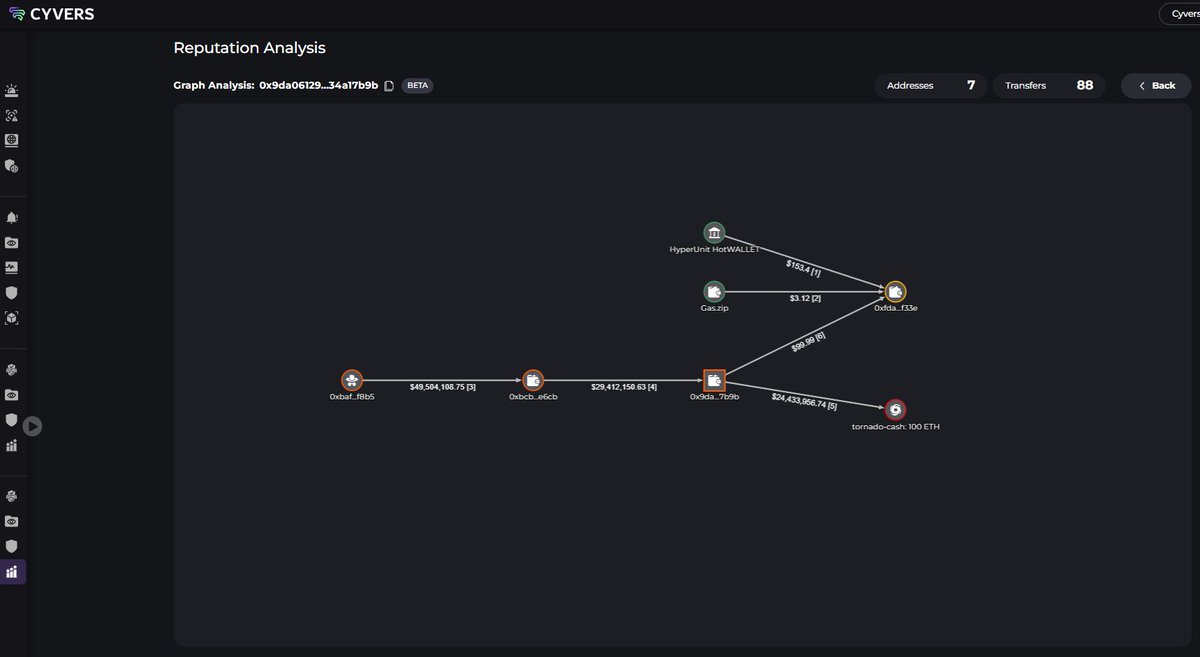Expand the sidebar with the arrow button

[x=33, y=426]
